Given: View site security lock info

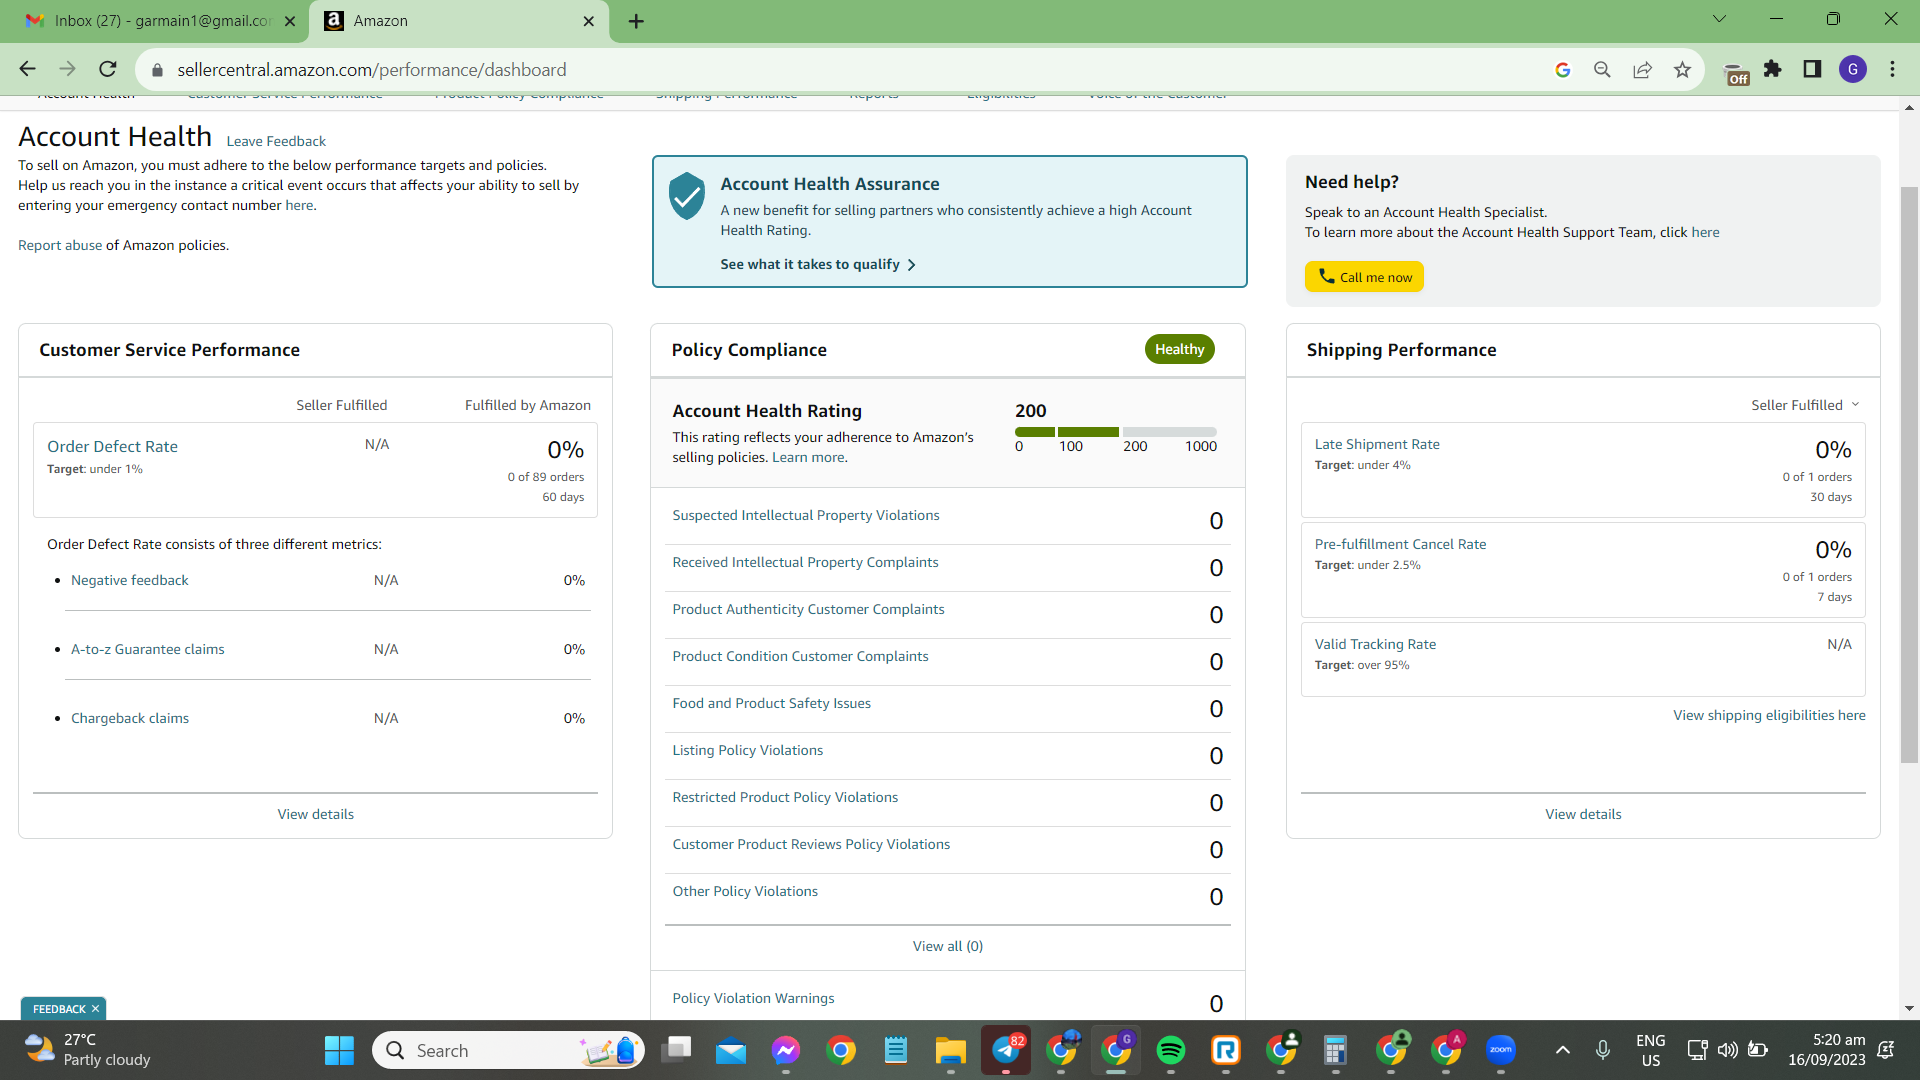Looking at the screenshot, I should coord(157,70).
